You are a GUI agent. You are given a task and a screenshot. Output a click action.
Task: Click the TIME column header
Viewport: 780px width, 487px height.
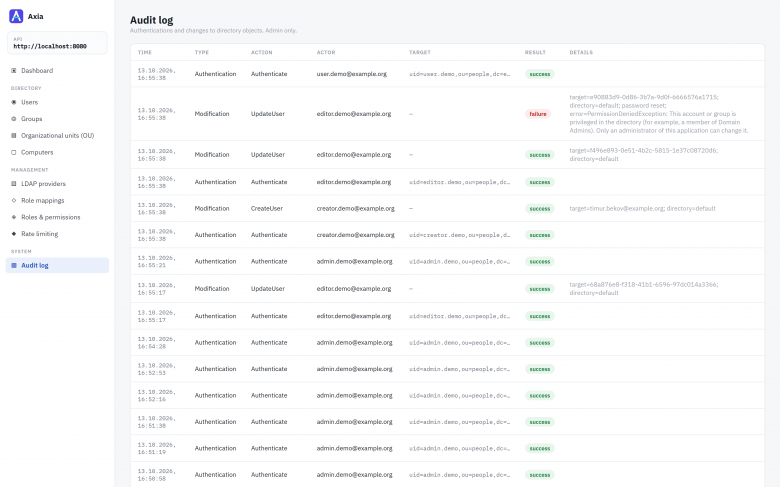coord(145,52)
